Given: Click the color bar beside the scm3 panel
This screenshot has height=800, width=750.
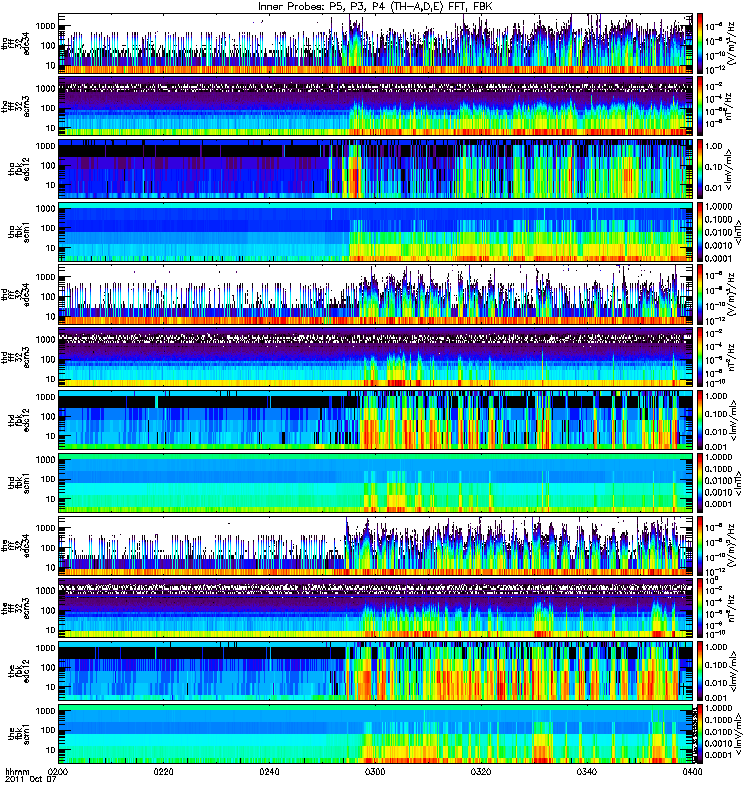Looking at the screenshot, I should coord(700,608).
